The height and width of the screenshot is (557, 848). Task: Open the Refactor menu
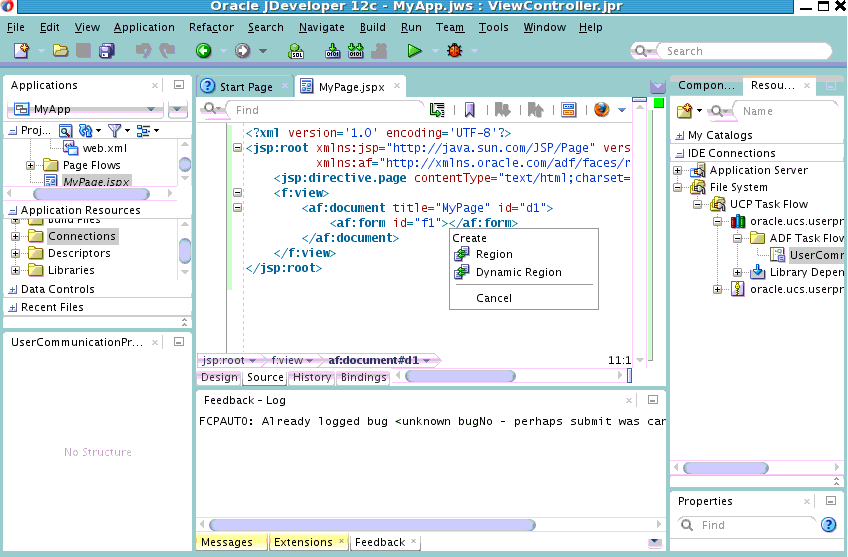click(x=211, y=27)
